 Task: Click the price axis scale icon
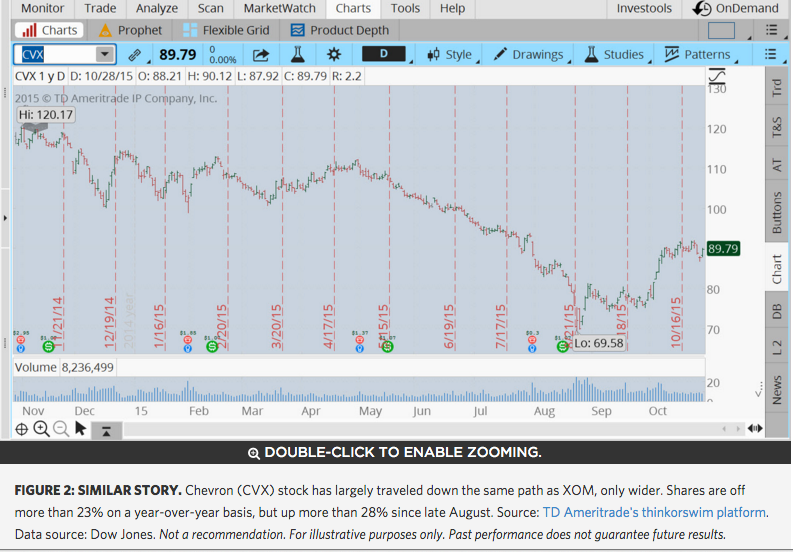tap(717, 77)
